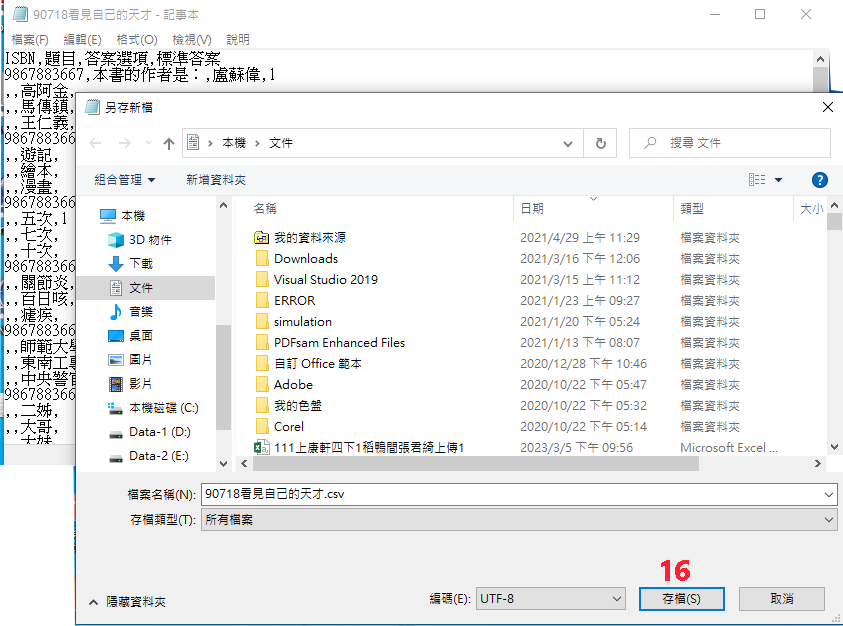The height and width of the screenshot is (626, 843).
Task: Sort files by the 名稱 column
Action: coord(265,209)
